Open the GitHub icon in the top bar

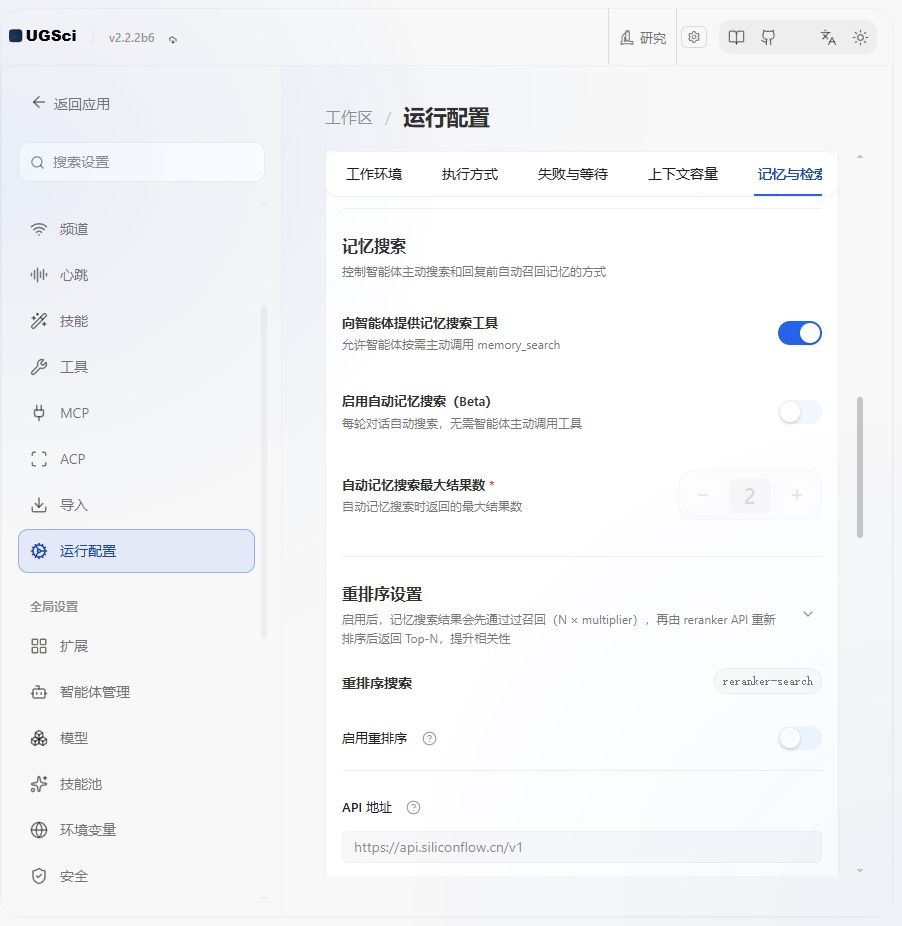(768, 38)
